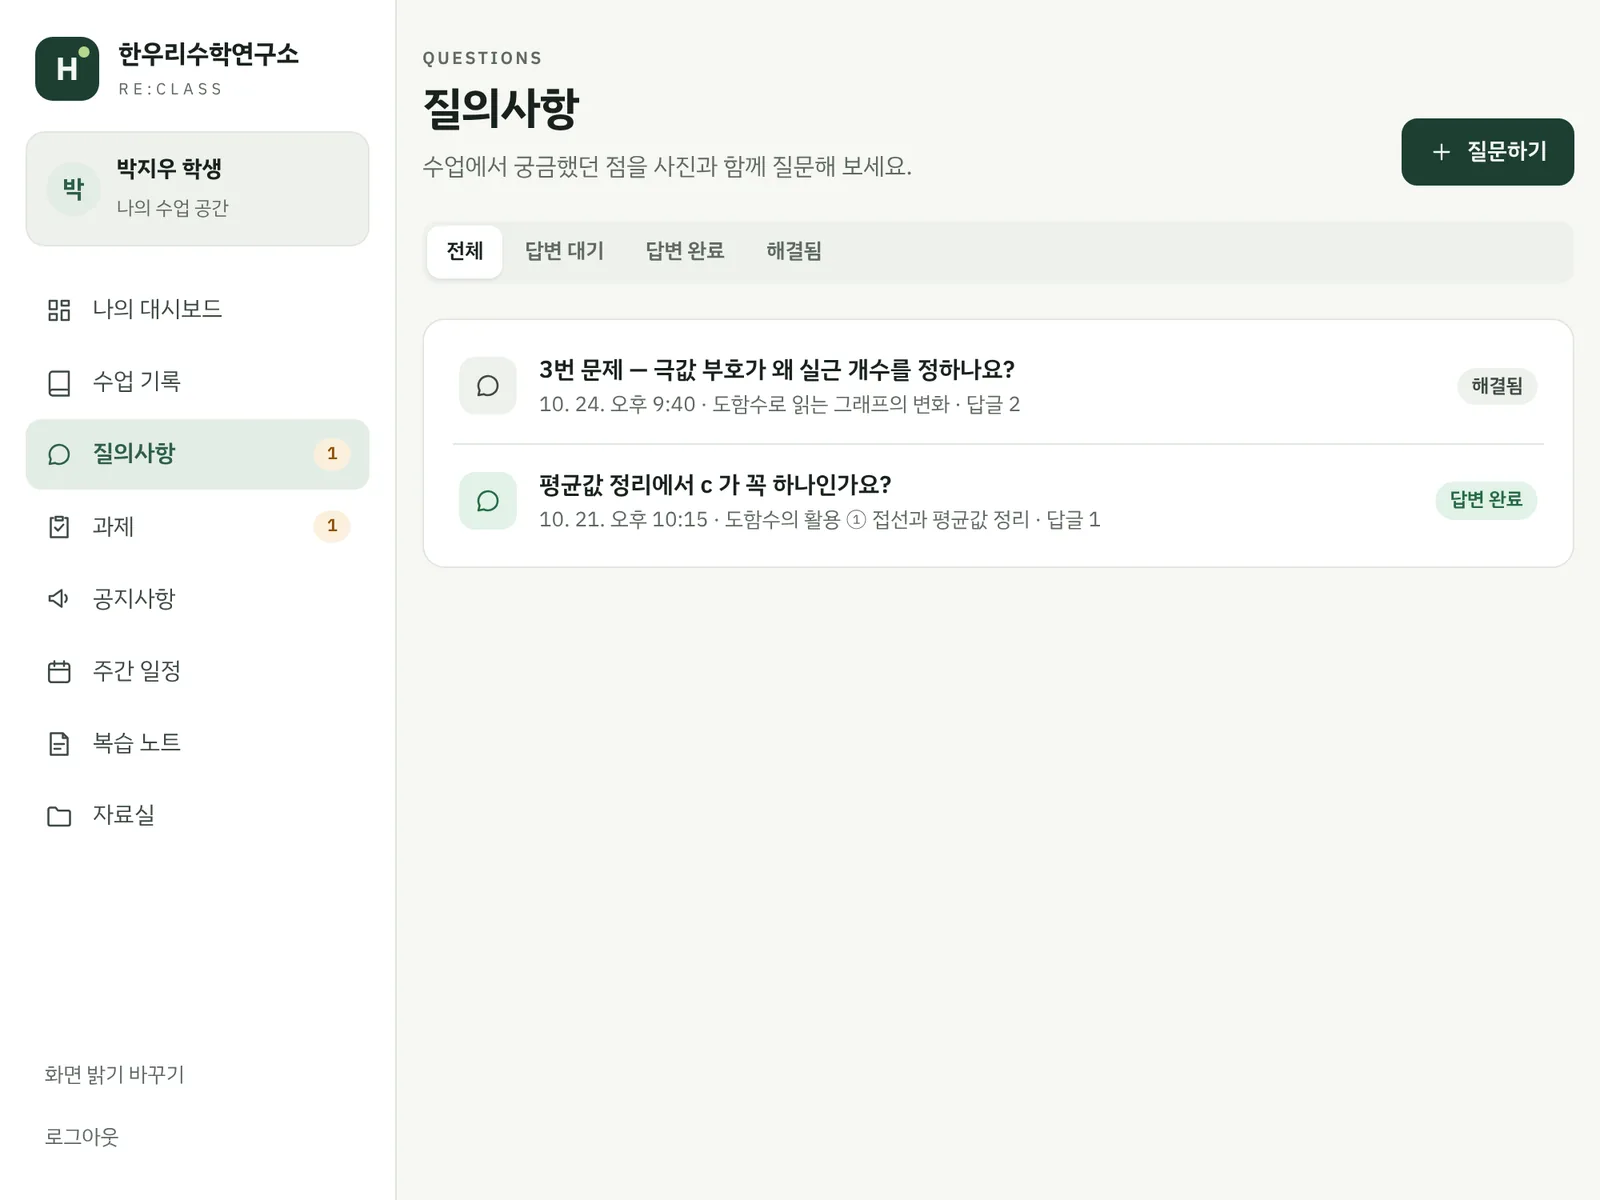Screen dimensions: 1600x1200
Task: Click the 주간 일정 calendar icon
Action: coord(59,671)
